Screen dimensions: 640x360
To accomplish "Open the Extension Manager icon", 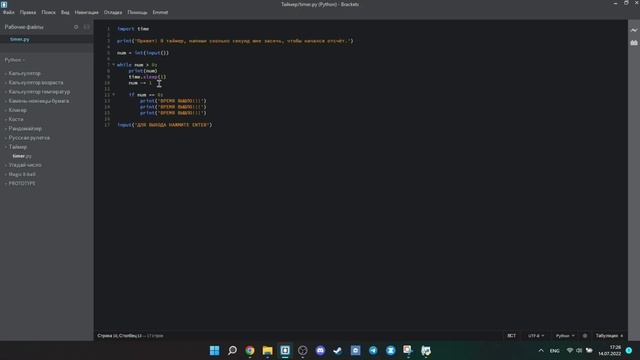I will click(x=633, y=42).
